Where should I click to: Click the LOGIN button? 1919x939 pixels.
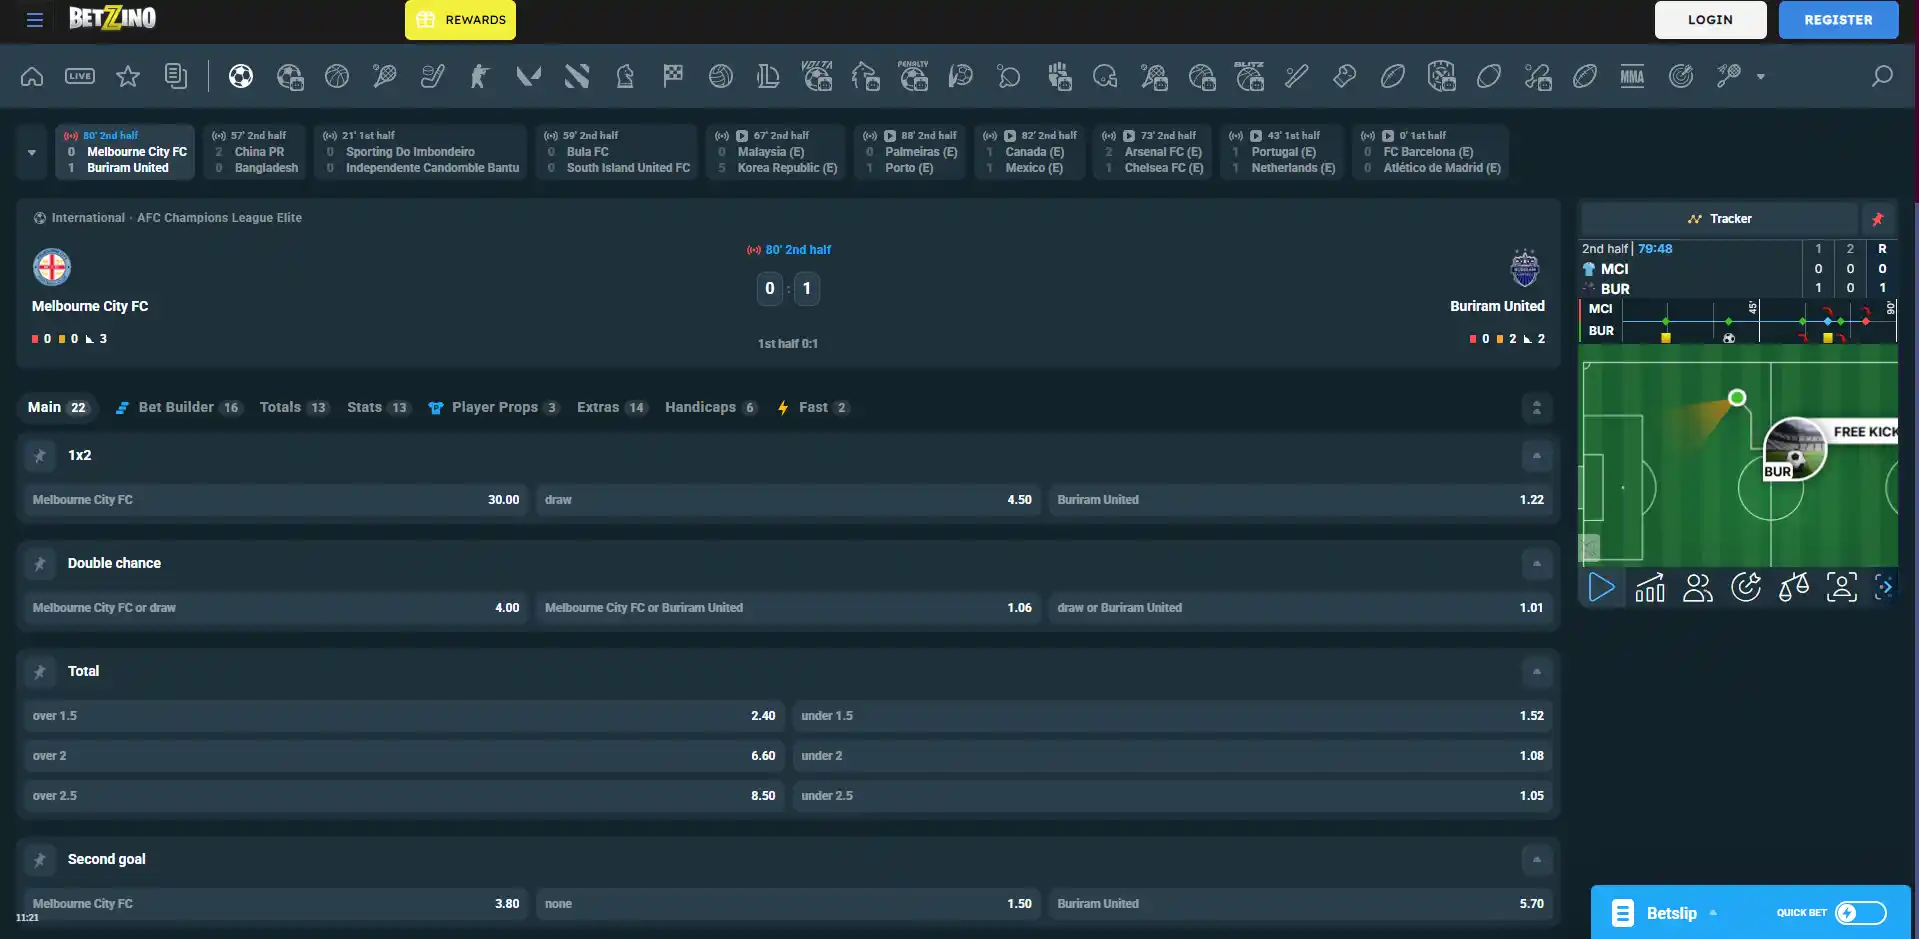point(1711,20)
